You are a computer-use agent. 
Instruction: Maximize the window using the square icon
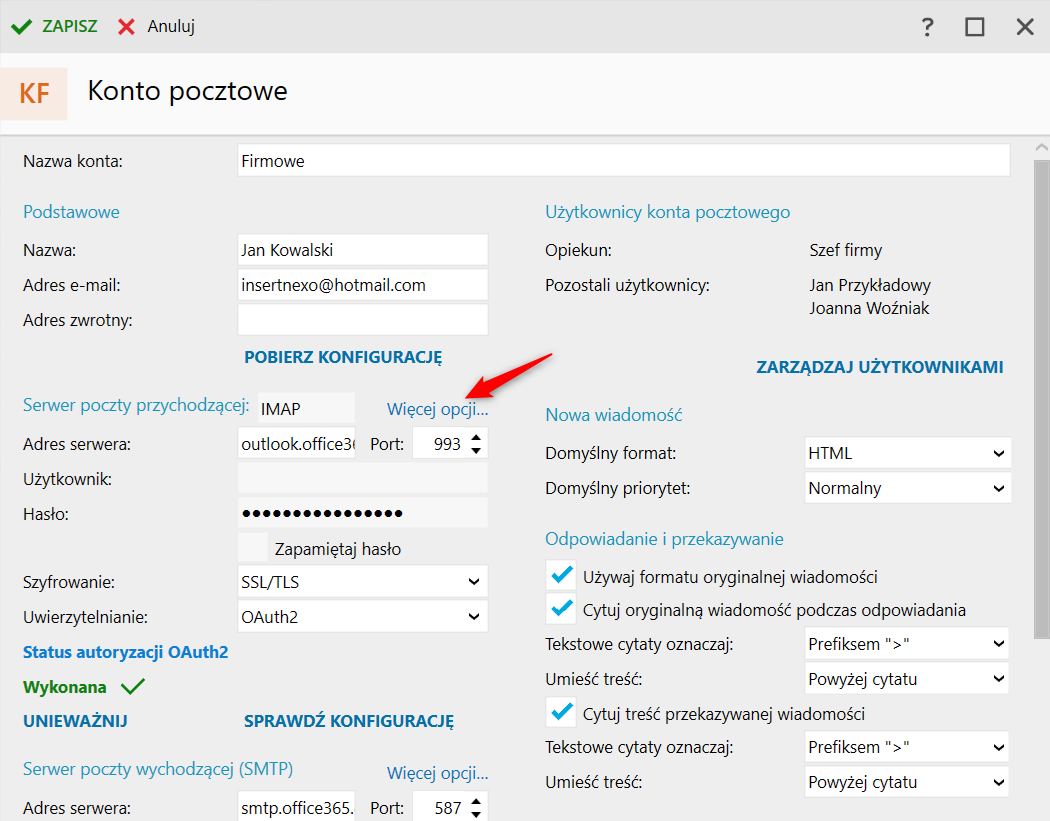click(x=975, y=27)
